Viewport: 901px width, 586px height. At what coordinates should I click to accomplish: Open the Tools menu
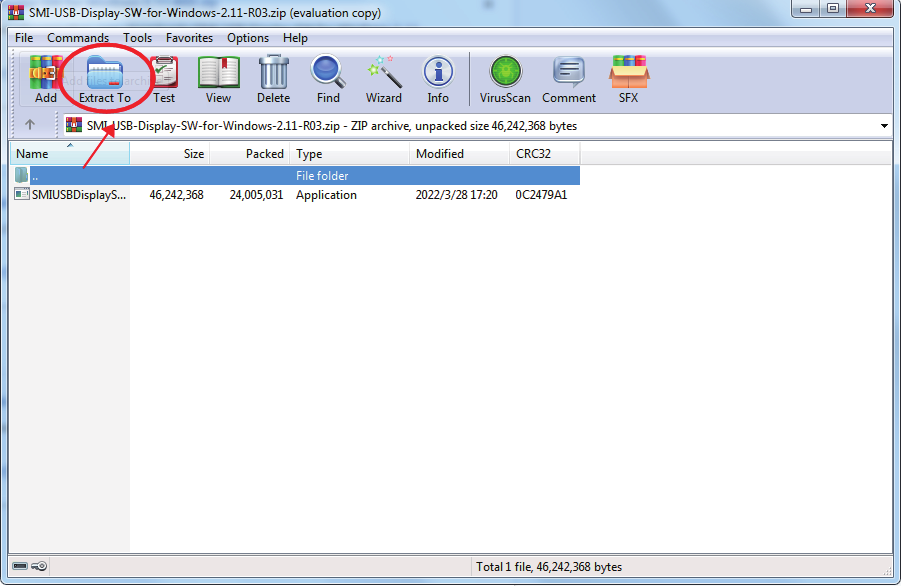137,38
